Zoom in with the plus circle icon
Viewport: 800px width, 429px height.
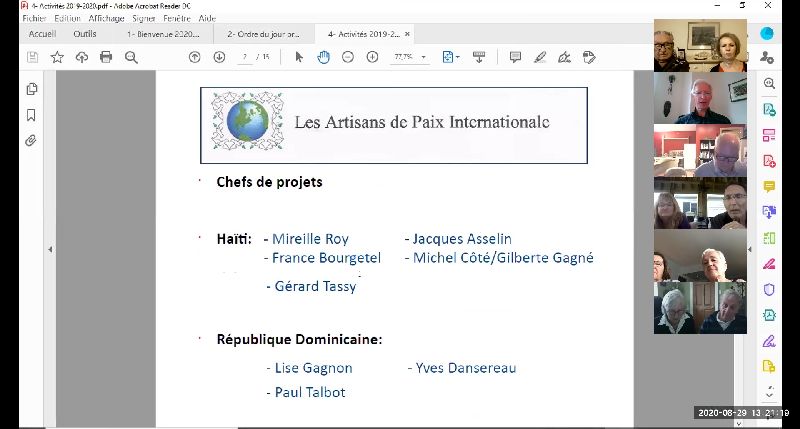[372, 57]
